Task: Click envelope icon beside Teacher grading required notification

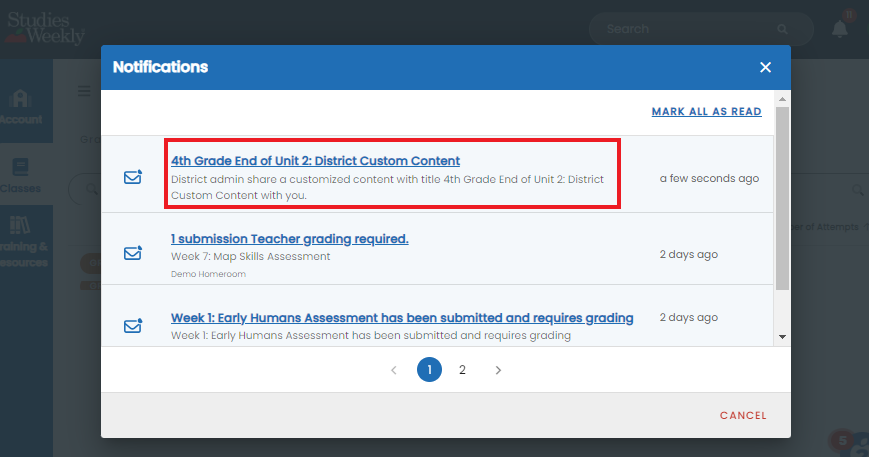Action: [132, 253]
